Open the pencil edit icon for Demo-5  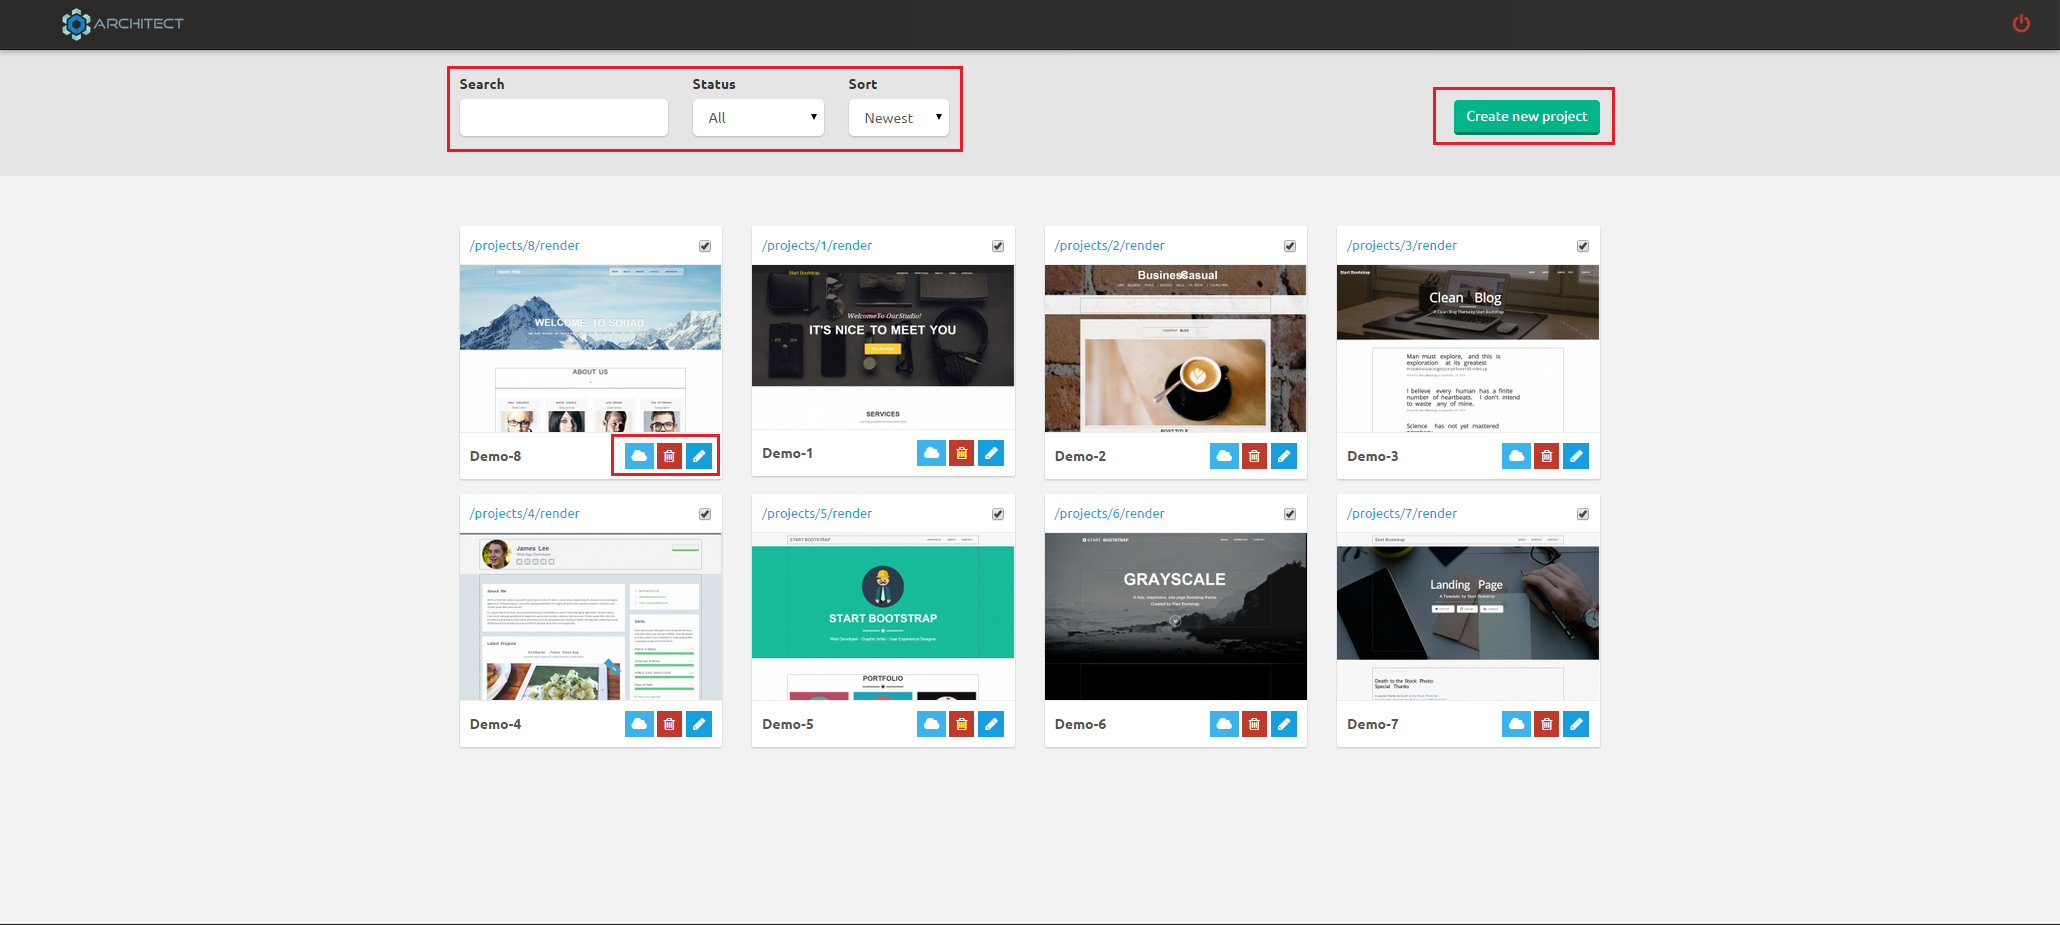[x=991, y=724]
